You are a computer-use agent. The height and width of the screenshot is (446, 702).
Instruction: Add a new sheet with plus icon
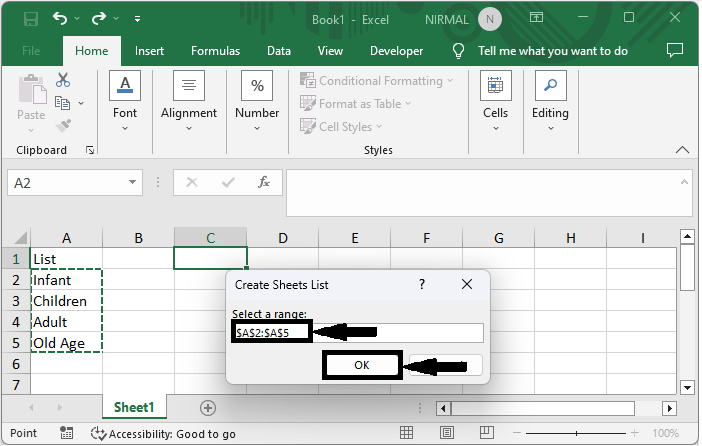[208, 408]
